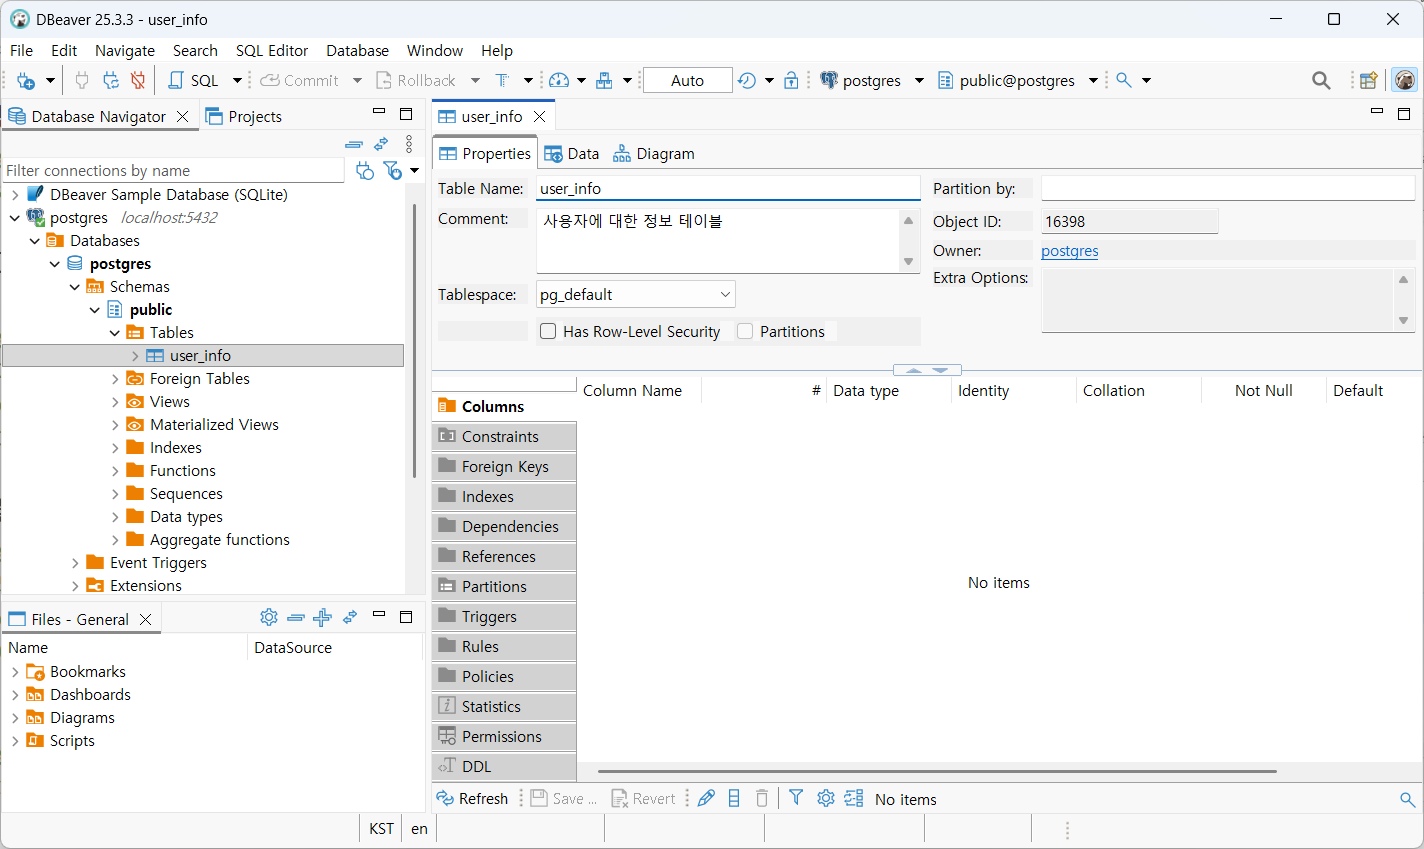Image resolution: width=1424 pixels, height=849 pixels.
Task: Switch to the Data tab
Action: click(572, 153)
